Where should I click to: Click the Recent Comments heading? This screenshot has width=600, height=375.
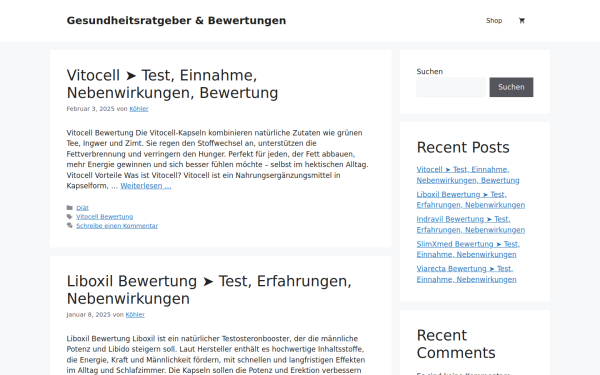click(x=456, y=344)
